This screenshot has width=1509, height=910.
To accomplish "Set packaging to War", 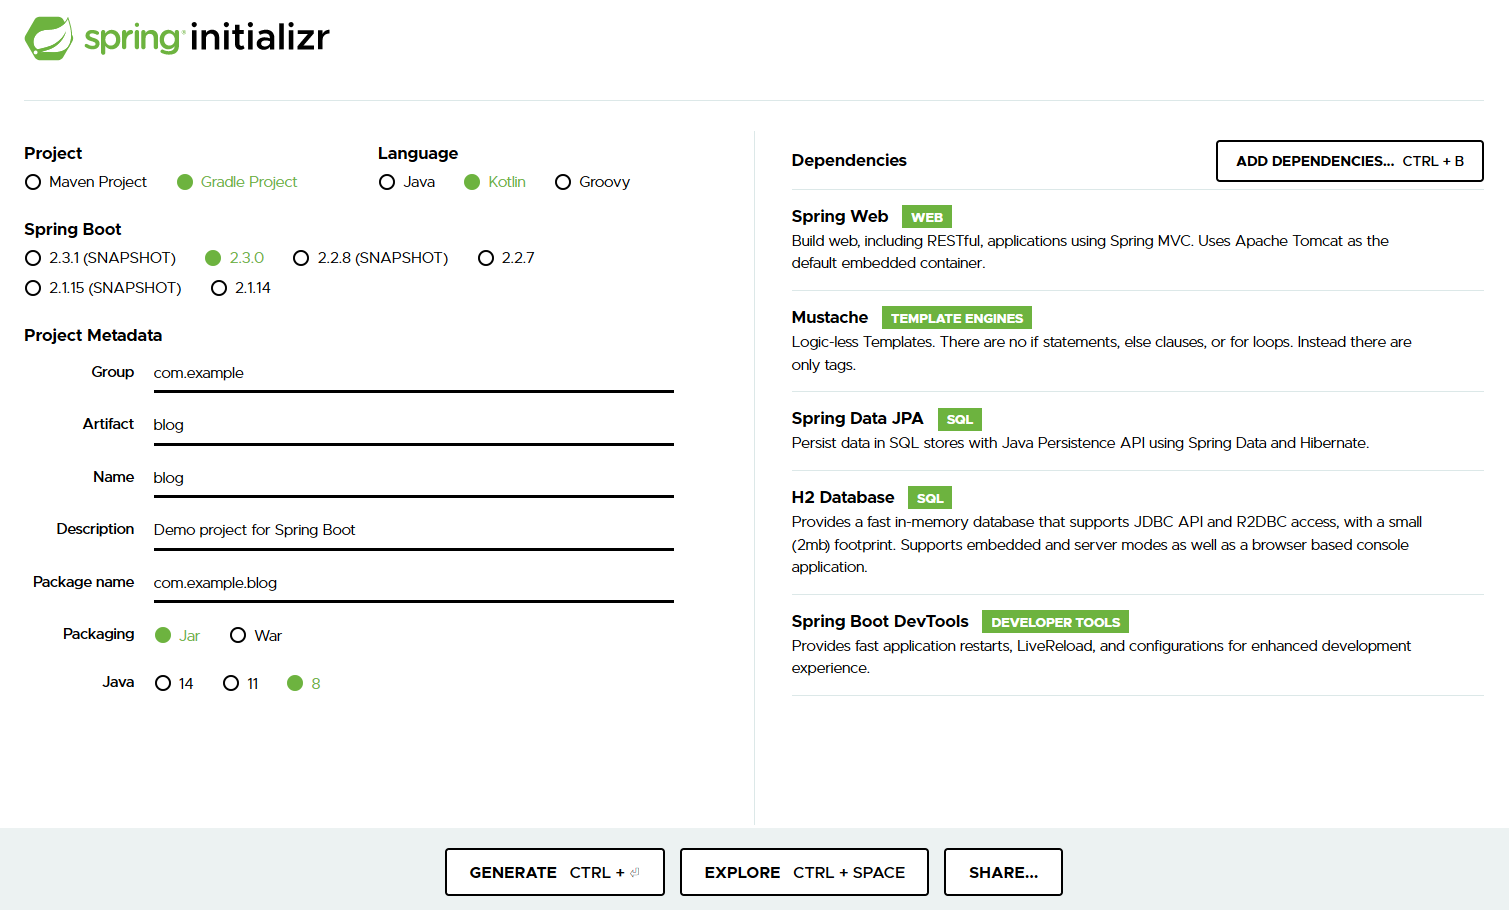I will tap(256, 636).
